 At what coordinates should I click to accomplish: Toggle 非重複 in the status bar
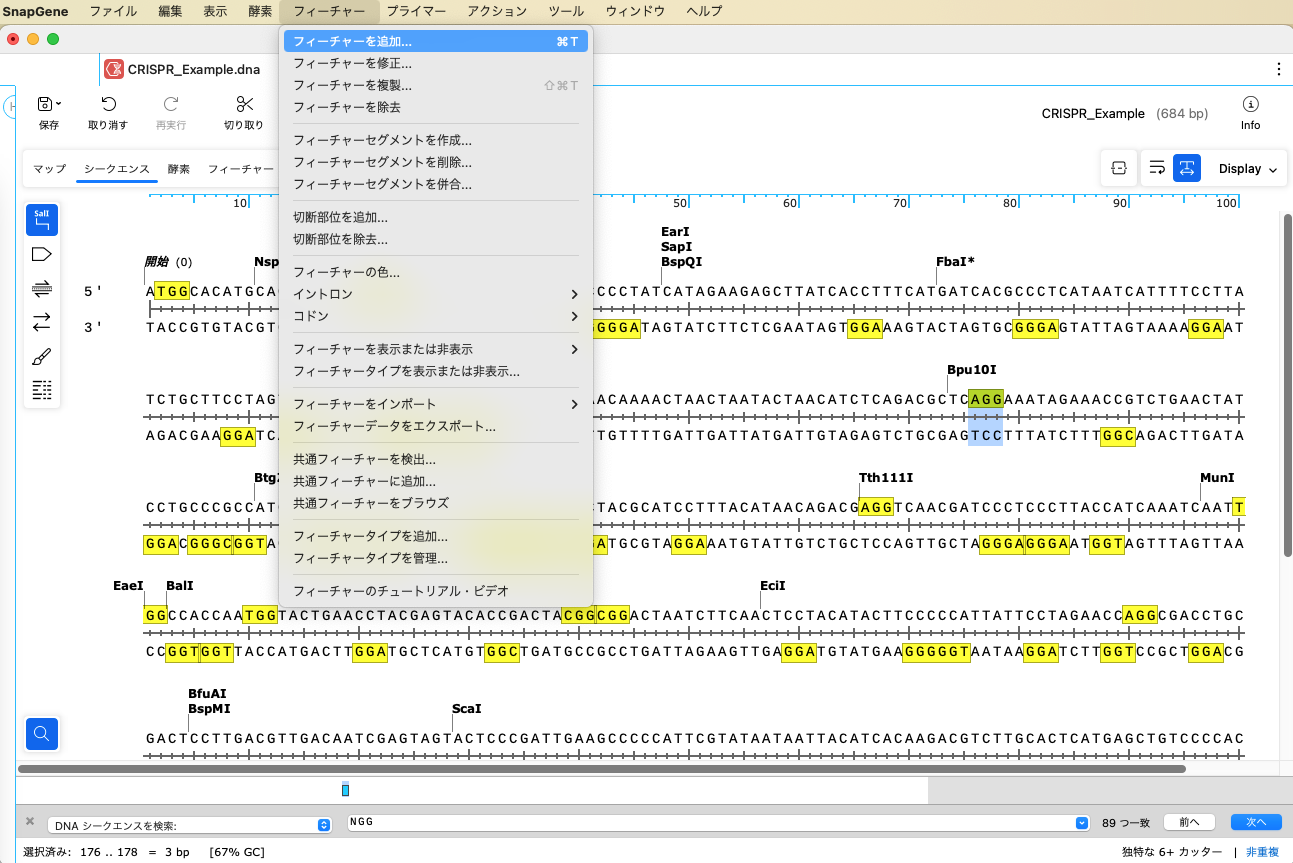point(1262,852)
